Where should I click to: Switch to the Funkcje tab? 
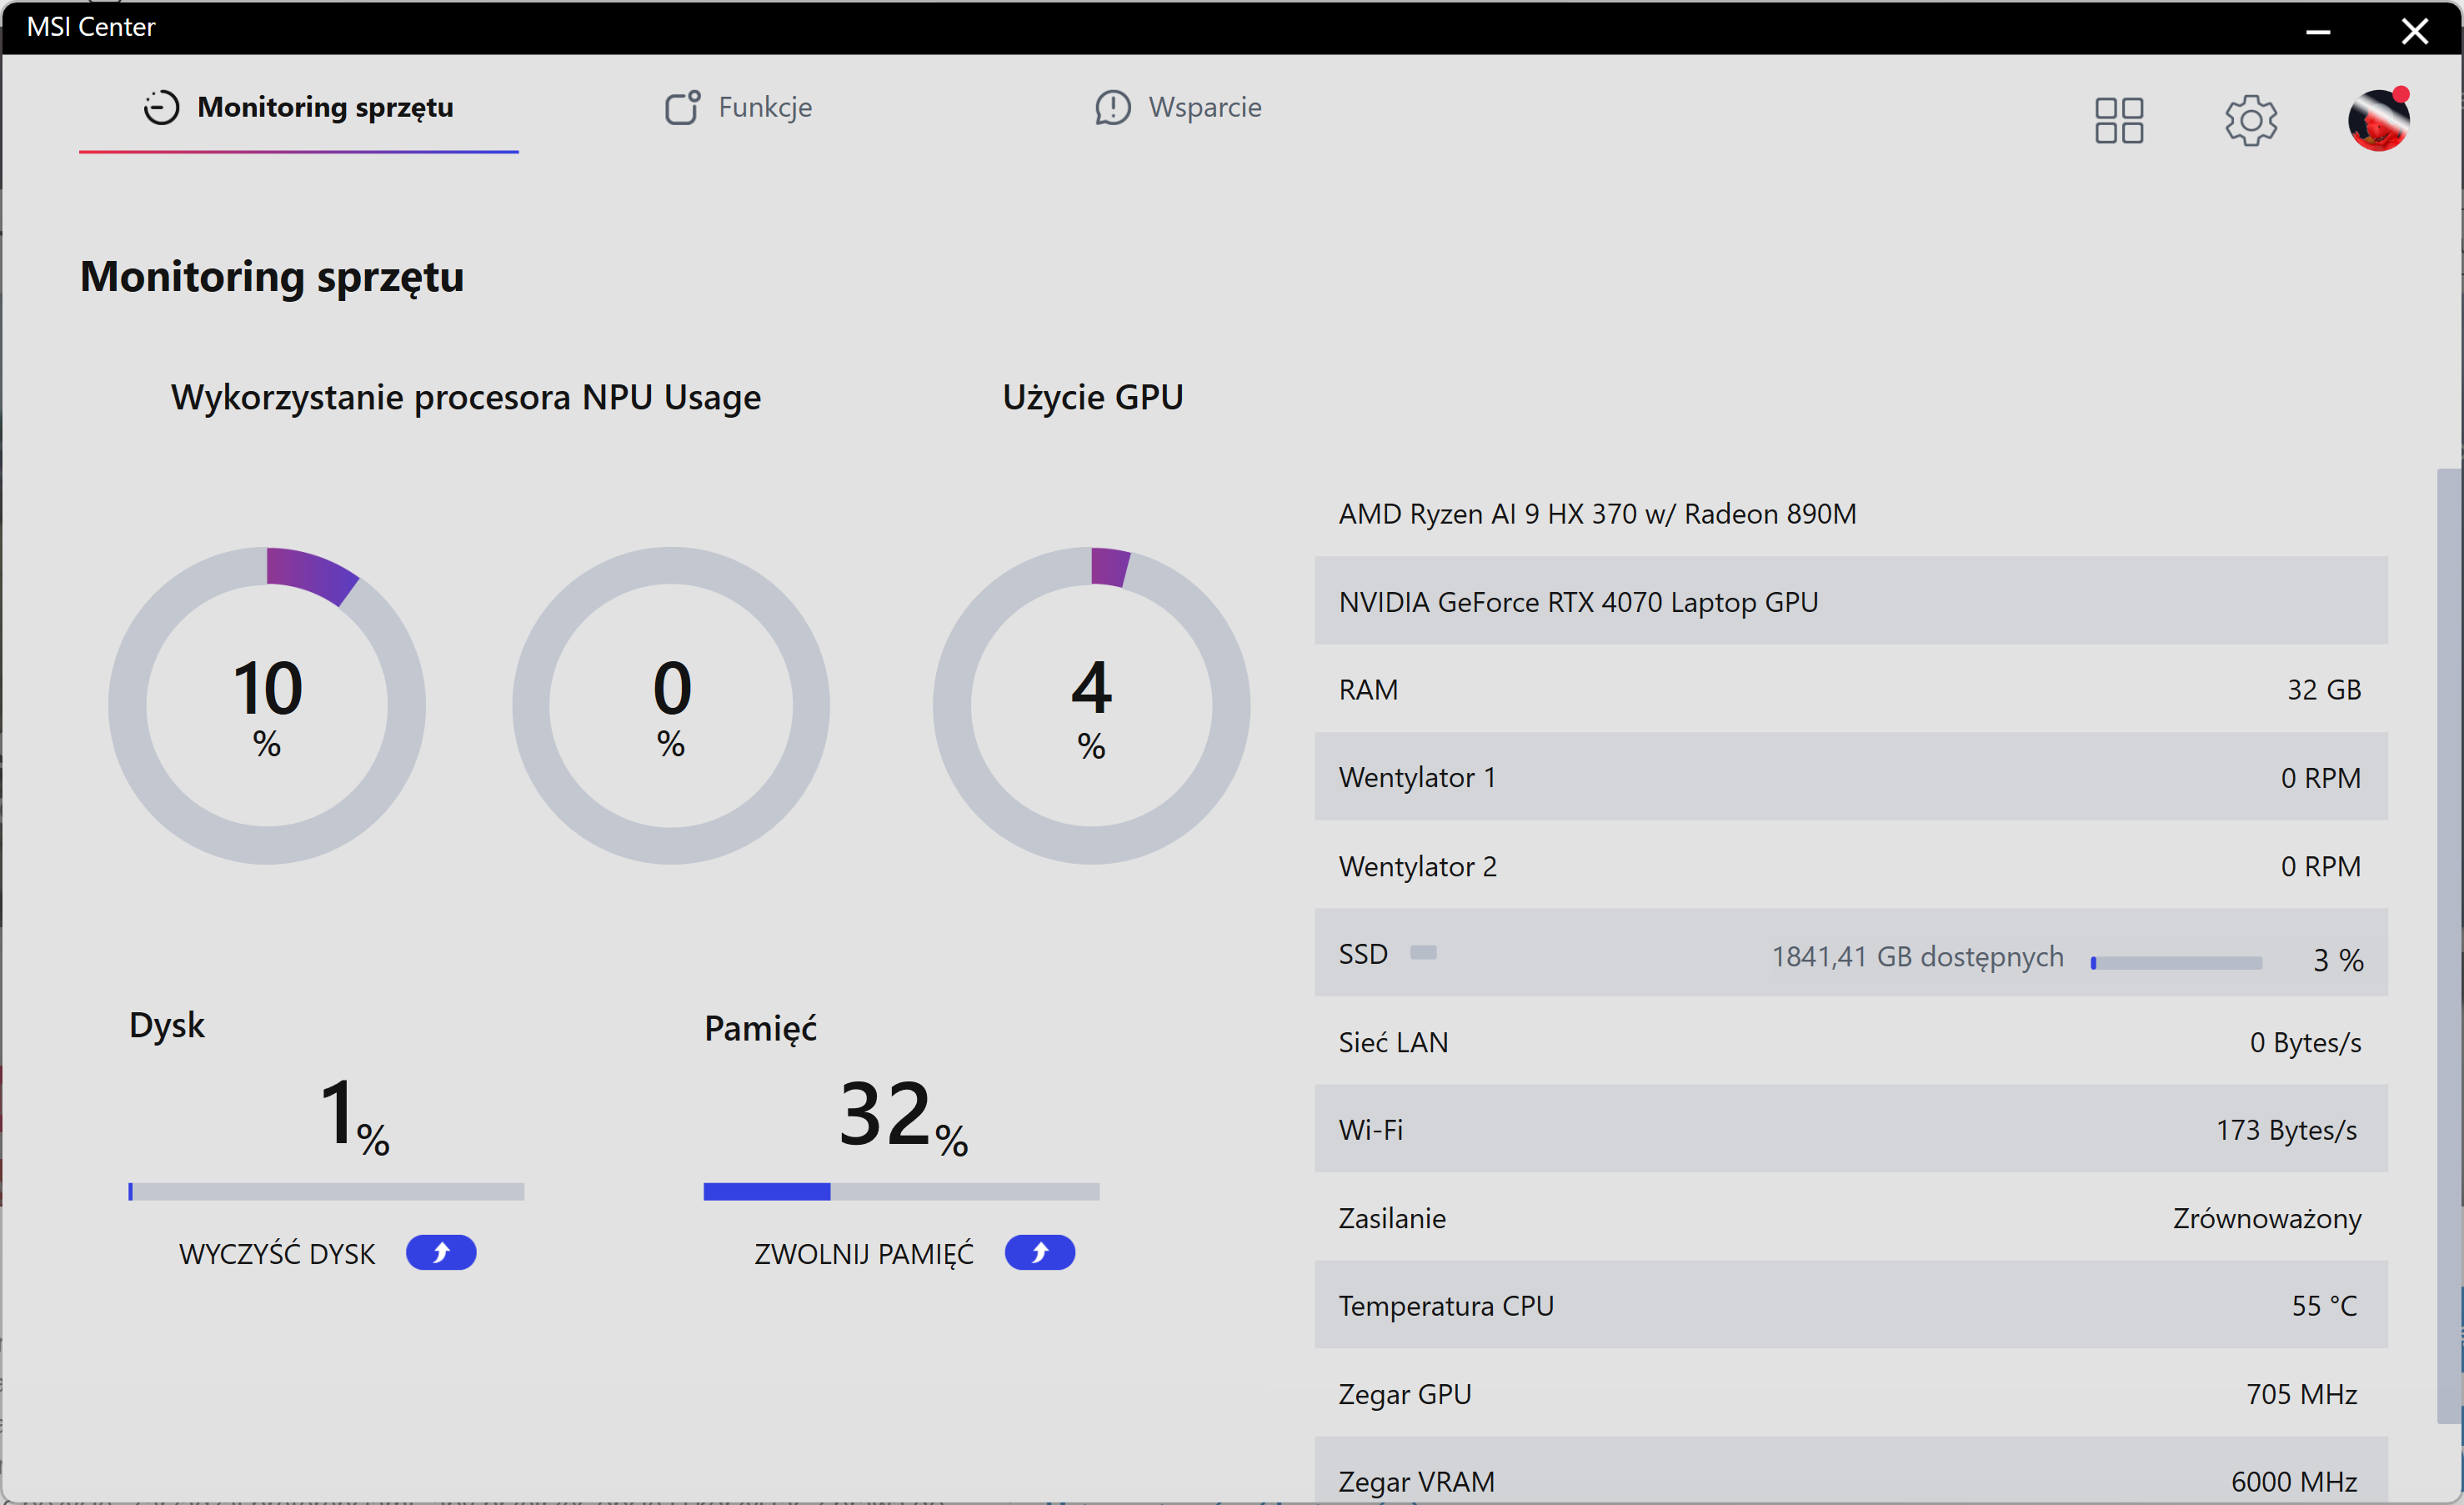point(739,108)
